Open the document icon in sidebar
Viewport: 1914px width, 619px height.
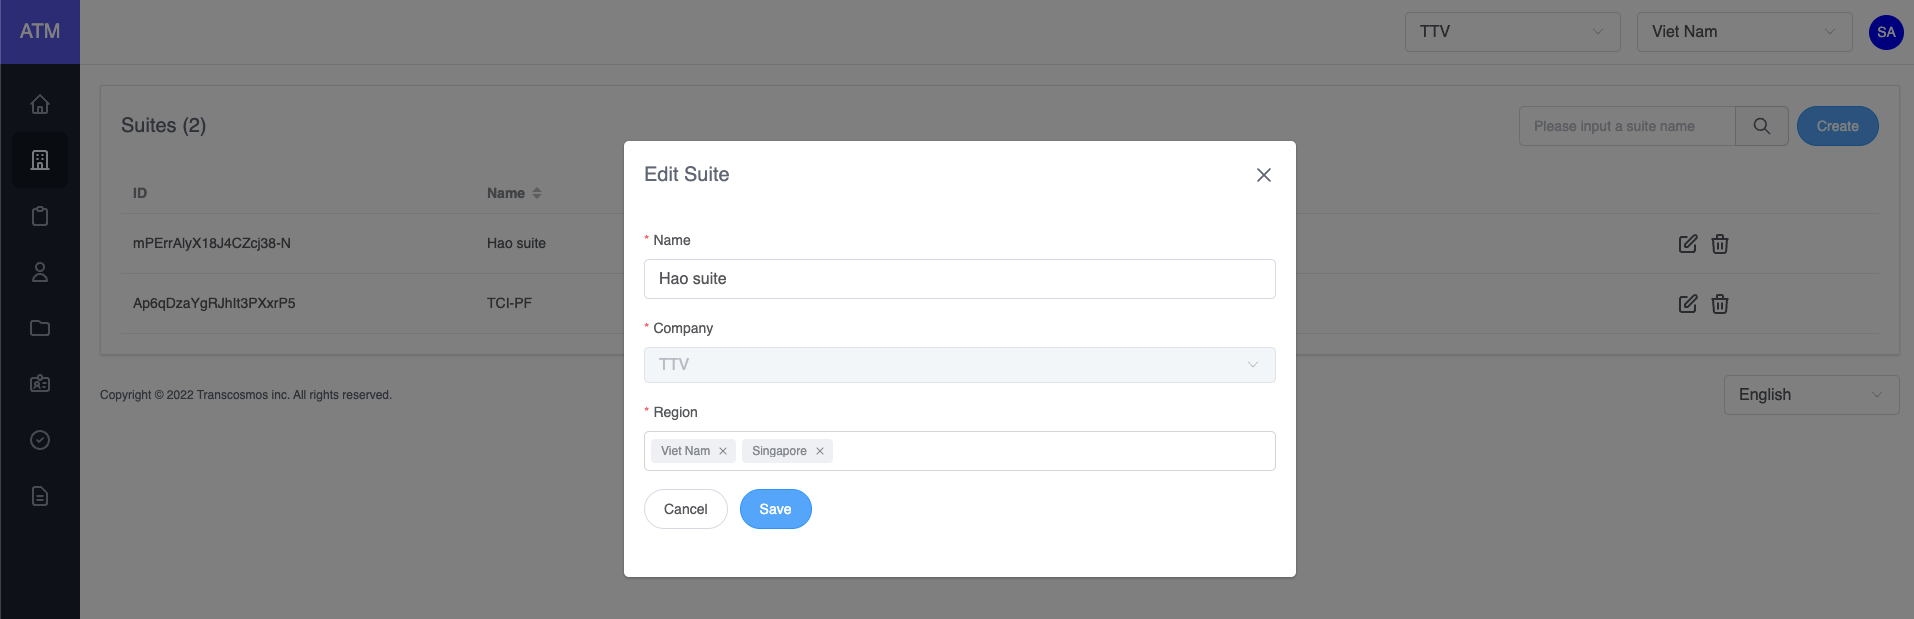point(40,496)
